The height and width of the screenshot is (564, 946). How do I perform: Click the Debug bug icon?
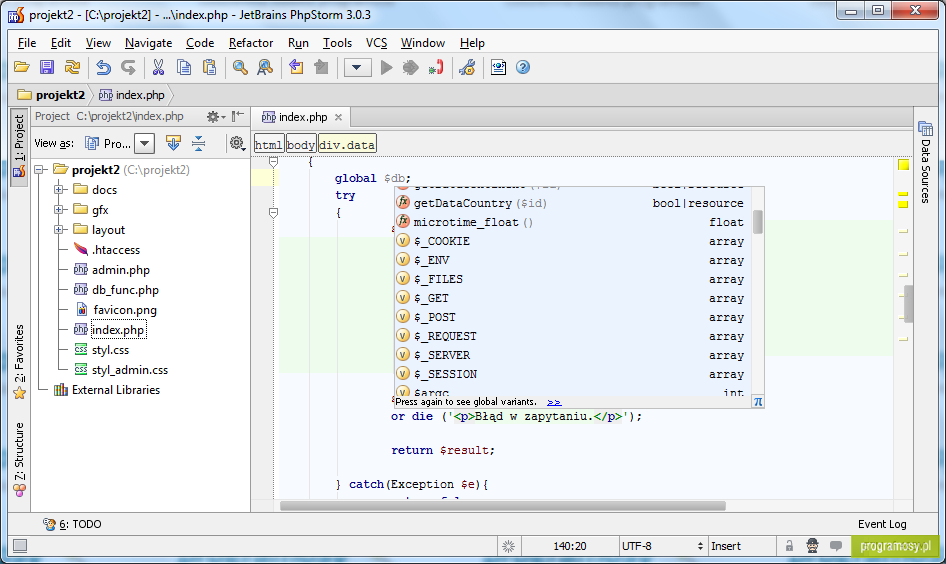coord(410,67)
